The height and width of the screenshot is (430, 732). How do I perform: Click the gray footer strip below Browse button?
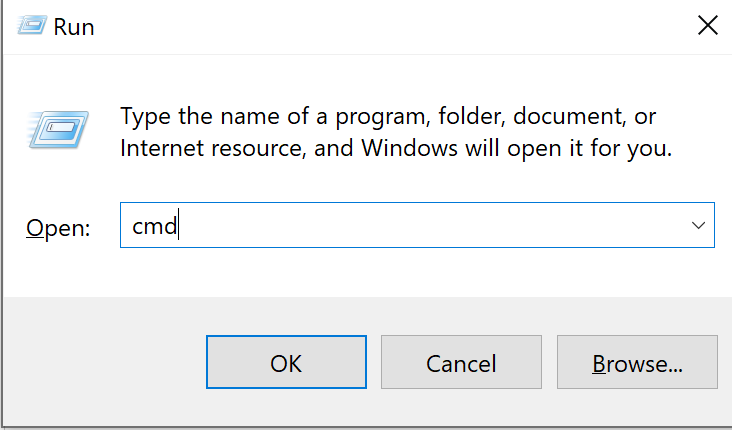637,407
